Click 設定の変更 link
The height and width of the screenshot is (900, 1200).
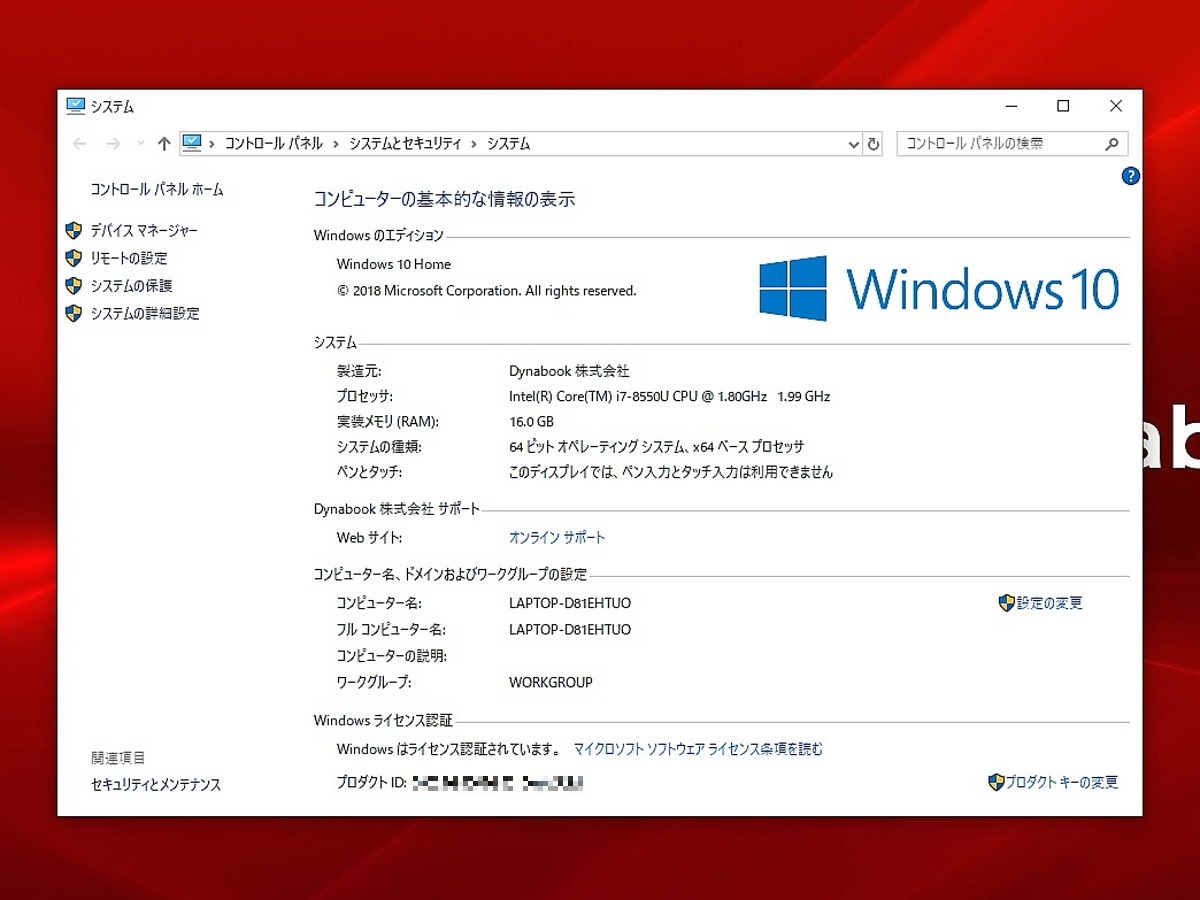[1050, 603]
